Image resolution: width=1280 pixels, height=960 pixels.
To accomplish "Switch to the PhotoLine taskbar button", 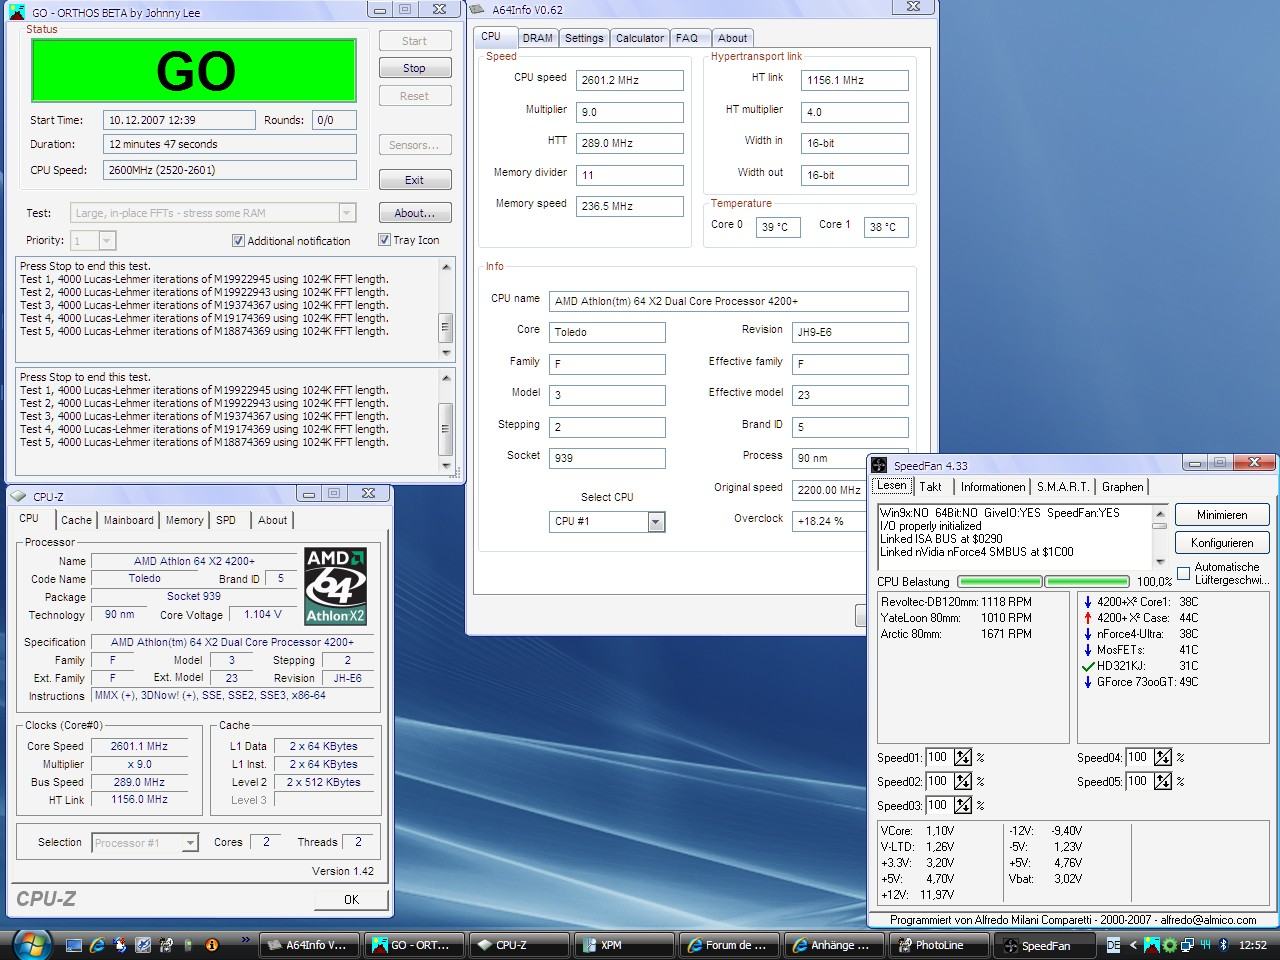I will click(x=939, y=945).
